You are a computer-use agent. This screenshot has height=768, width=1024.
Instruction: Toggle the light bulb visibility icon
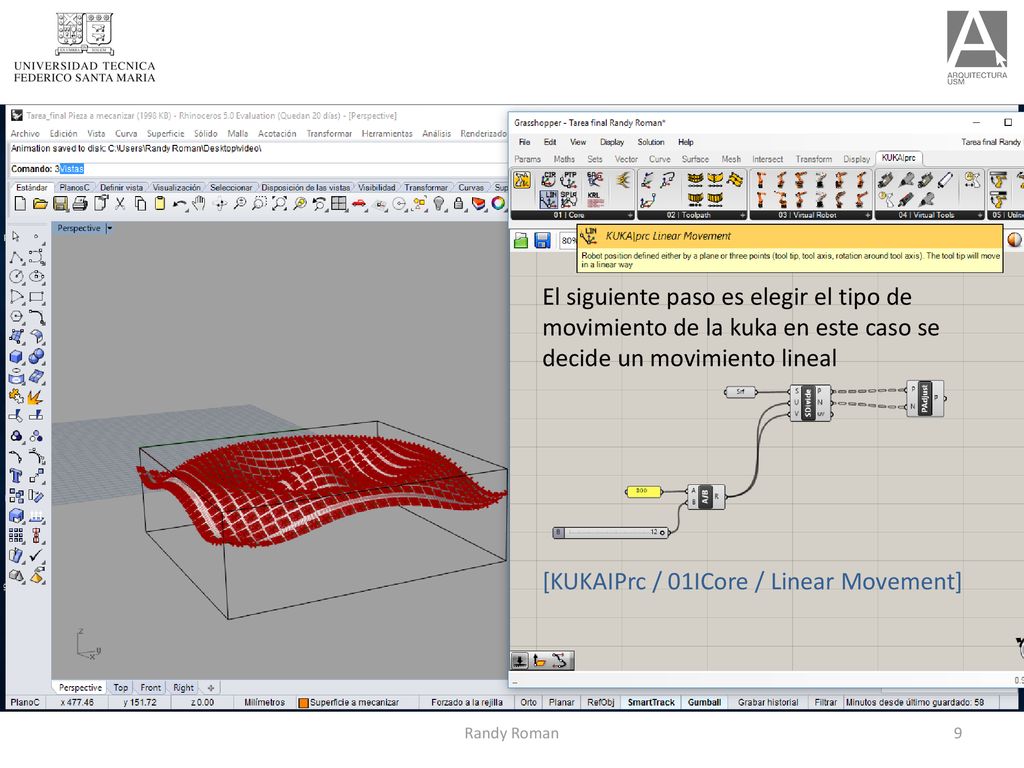[439, 204]
